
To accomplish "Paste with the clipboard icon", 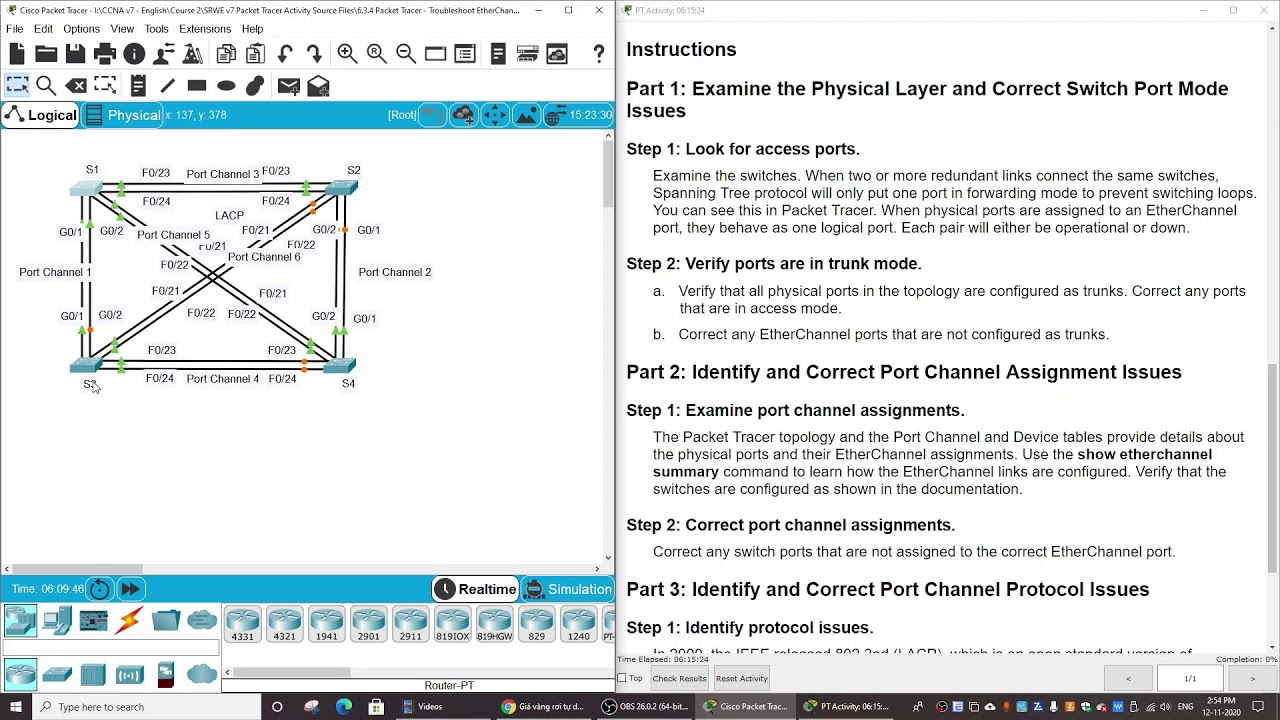I will click(255, 54).
